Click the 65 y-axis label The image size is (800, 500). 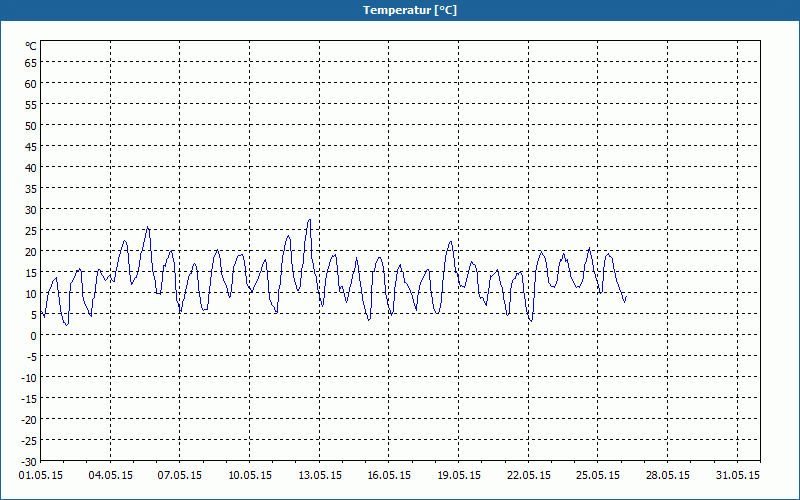tap(31, 63)
